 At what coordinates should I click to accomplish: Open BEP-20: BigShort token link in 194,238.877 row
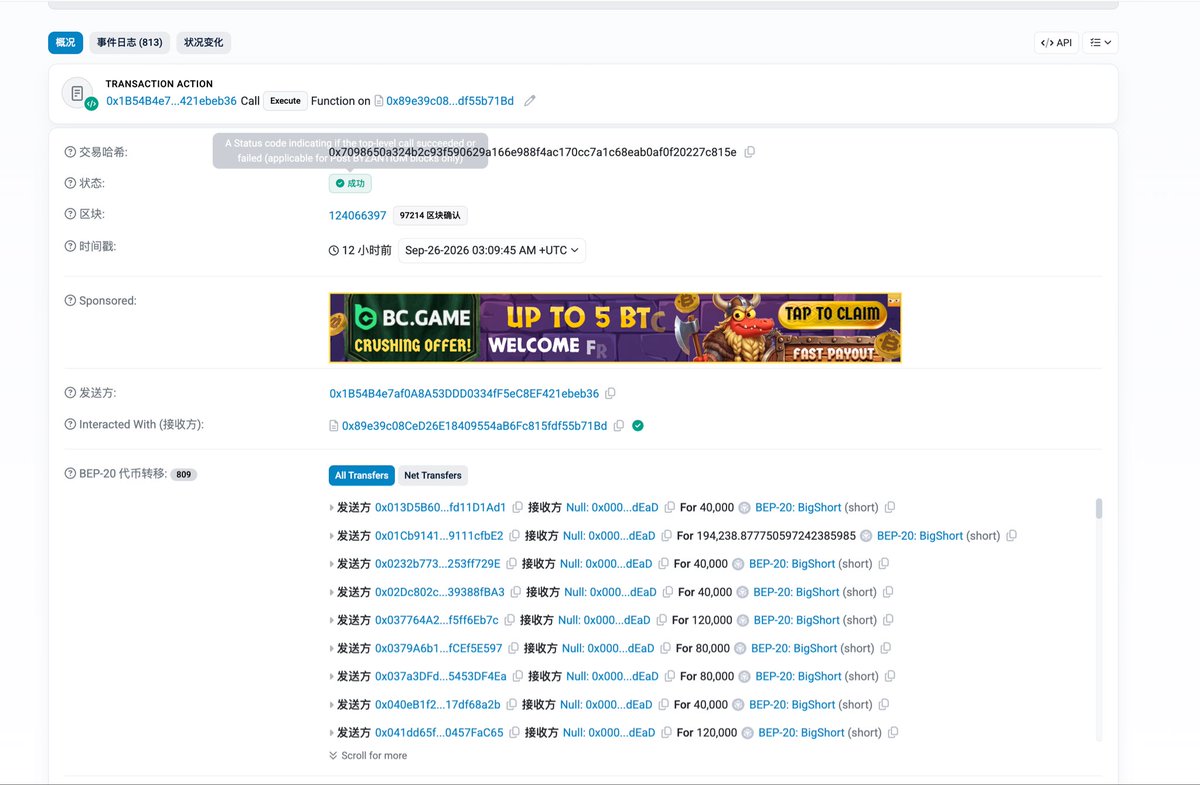pos(920,536)
